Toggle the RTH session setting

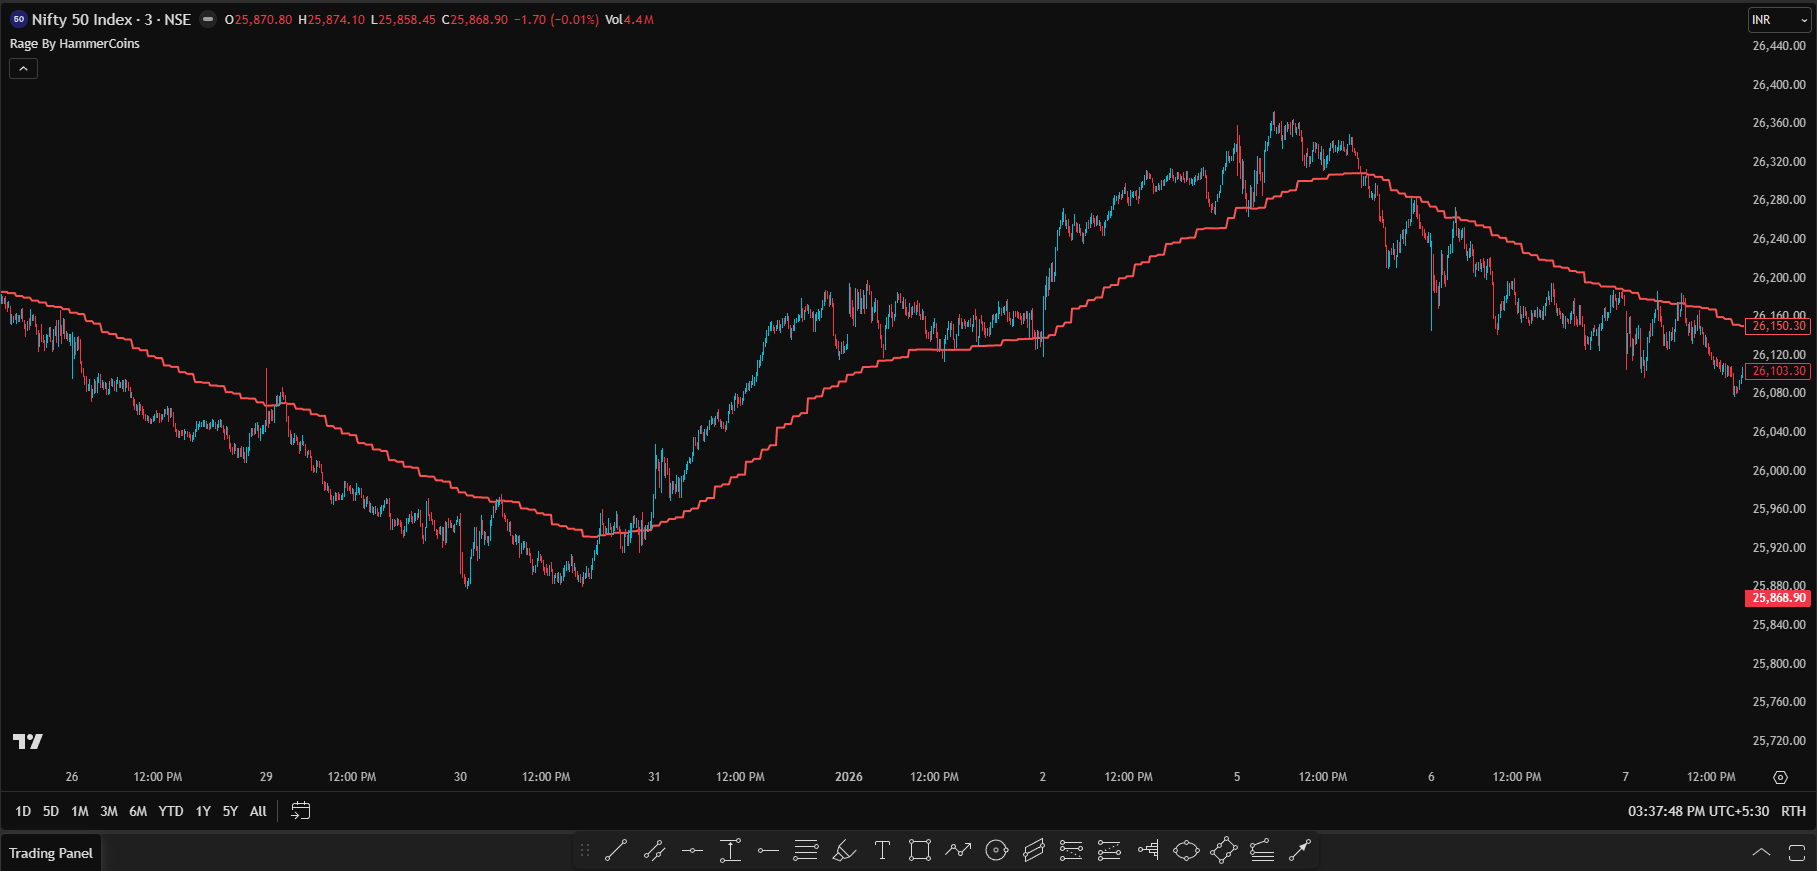1793,811
